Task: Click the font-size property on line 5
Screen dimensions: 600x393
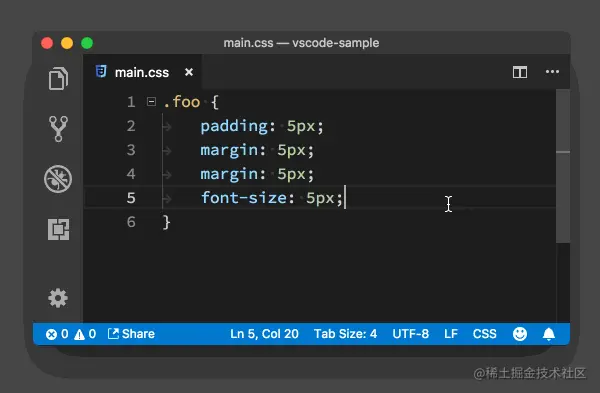Action: click(x=243, y=198)
